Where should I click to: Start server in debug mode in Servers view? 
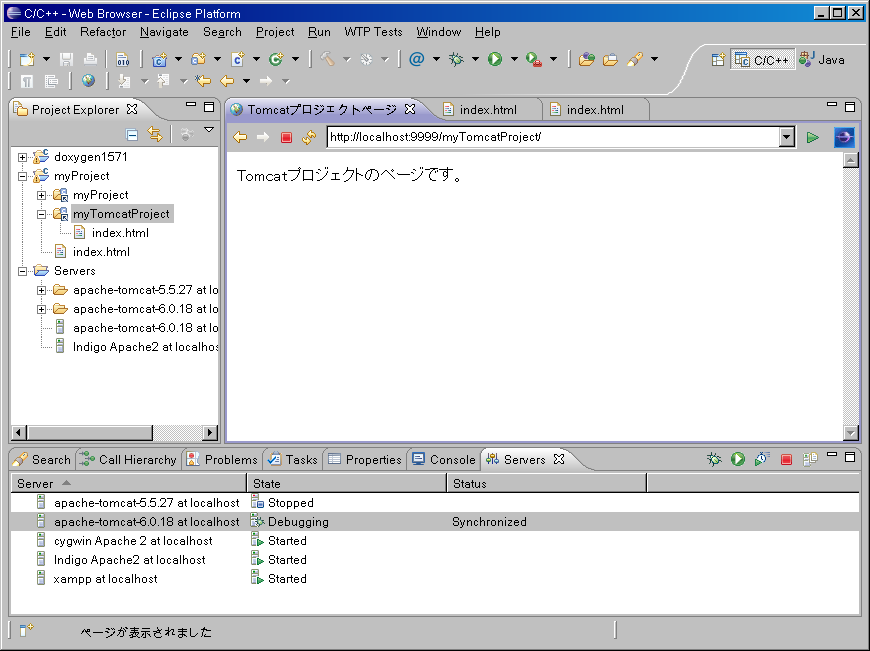tap(714, 459)
